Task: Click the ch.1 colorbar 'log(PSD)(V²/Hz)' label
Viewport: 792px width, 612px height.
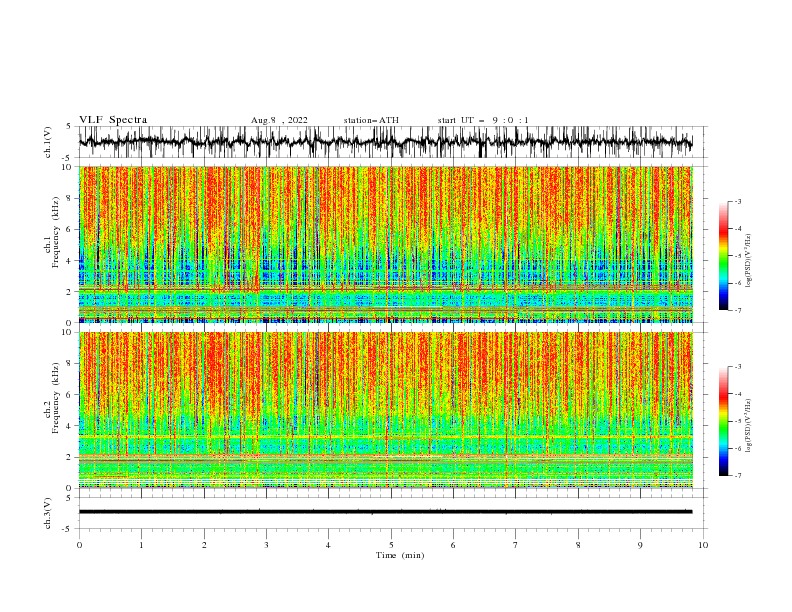Action: pos(748,261)
